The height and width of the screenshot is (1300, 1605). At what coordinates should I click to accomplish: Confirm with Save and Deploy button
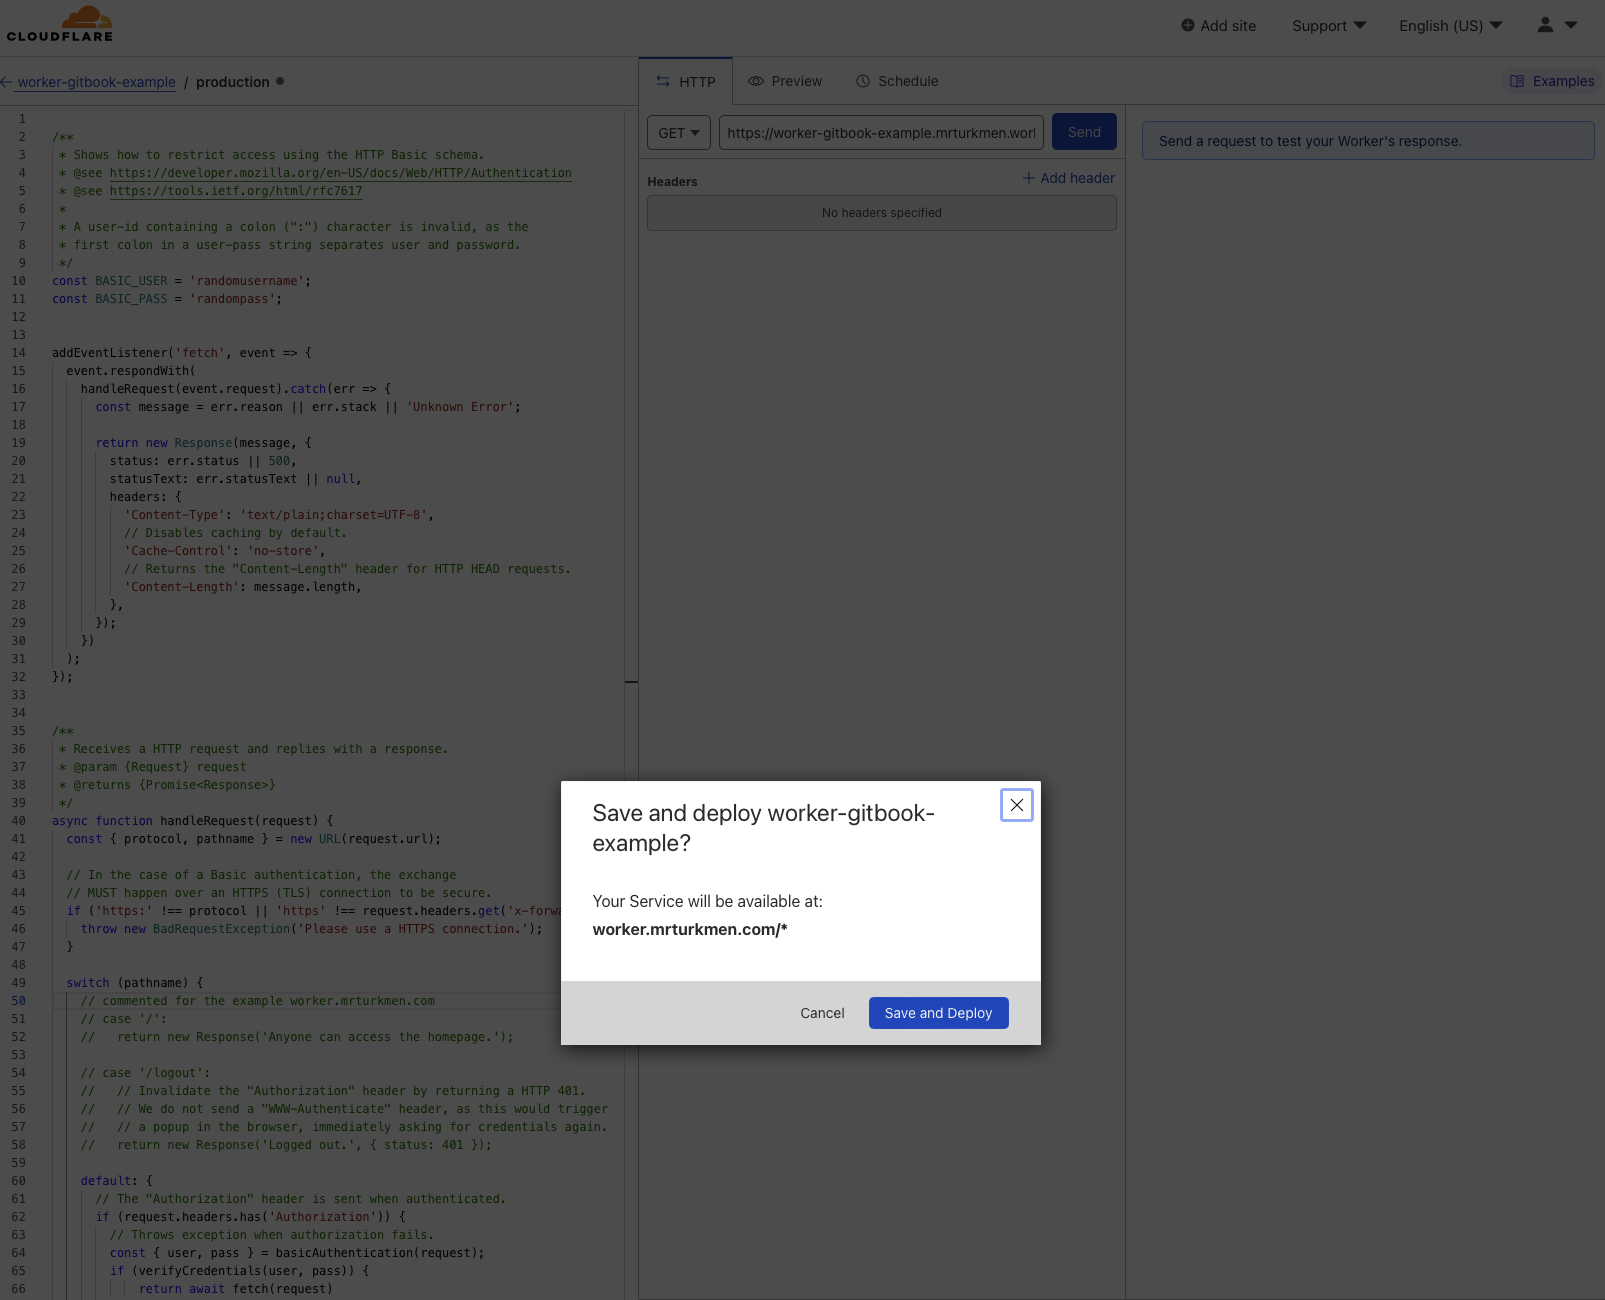(x=938, y=1013)
